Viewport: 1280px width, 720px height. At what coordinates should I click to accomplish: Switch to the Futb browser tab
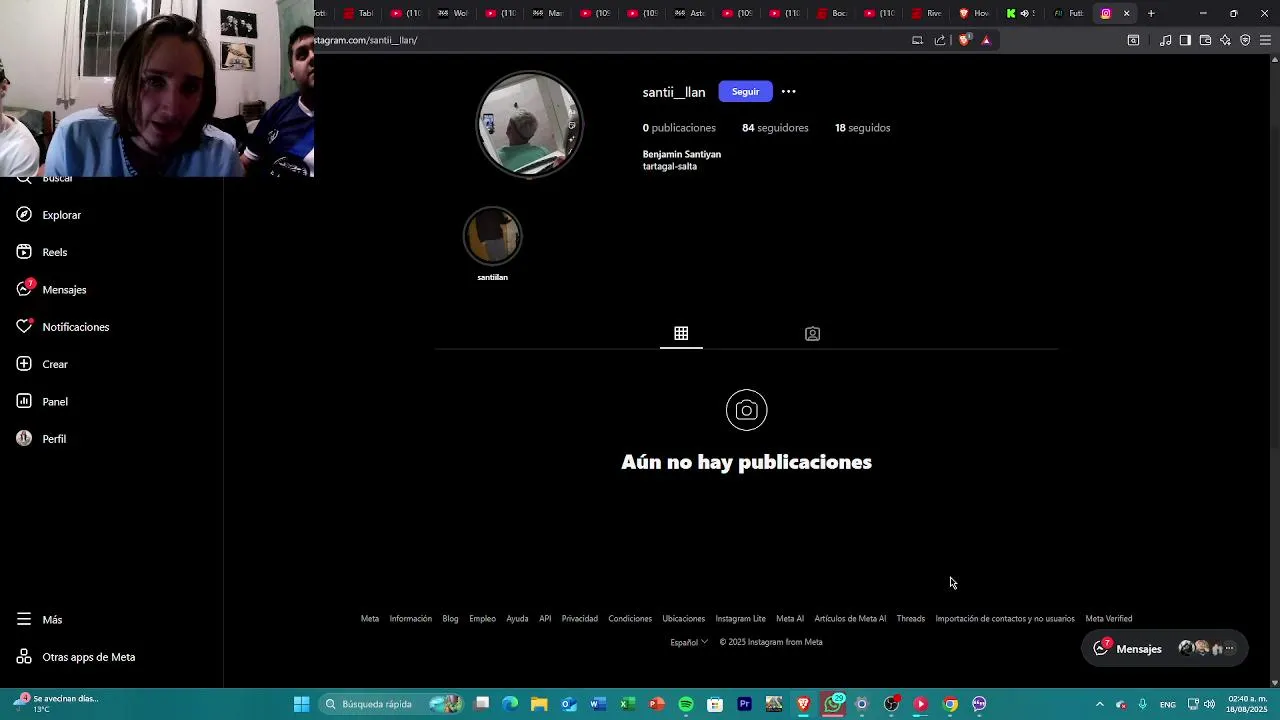[1069, 13]
